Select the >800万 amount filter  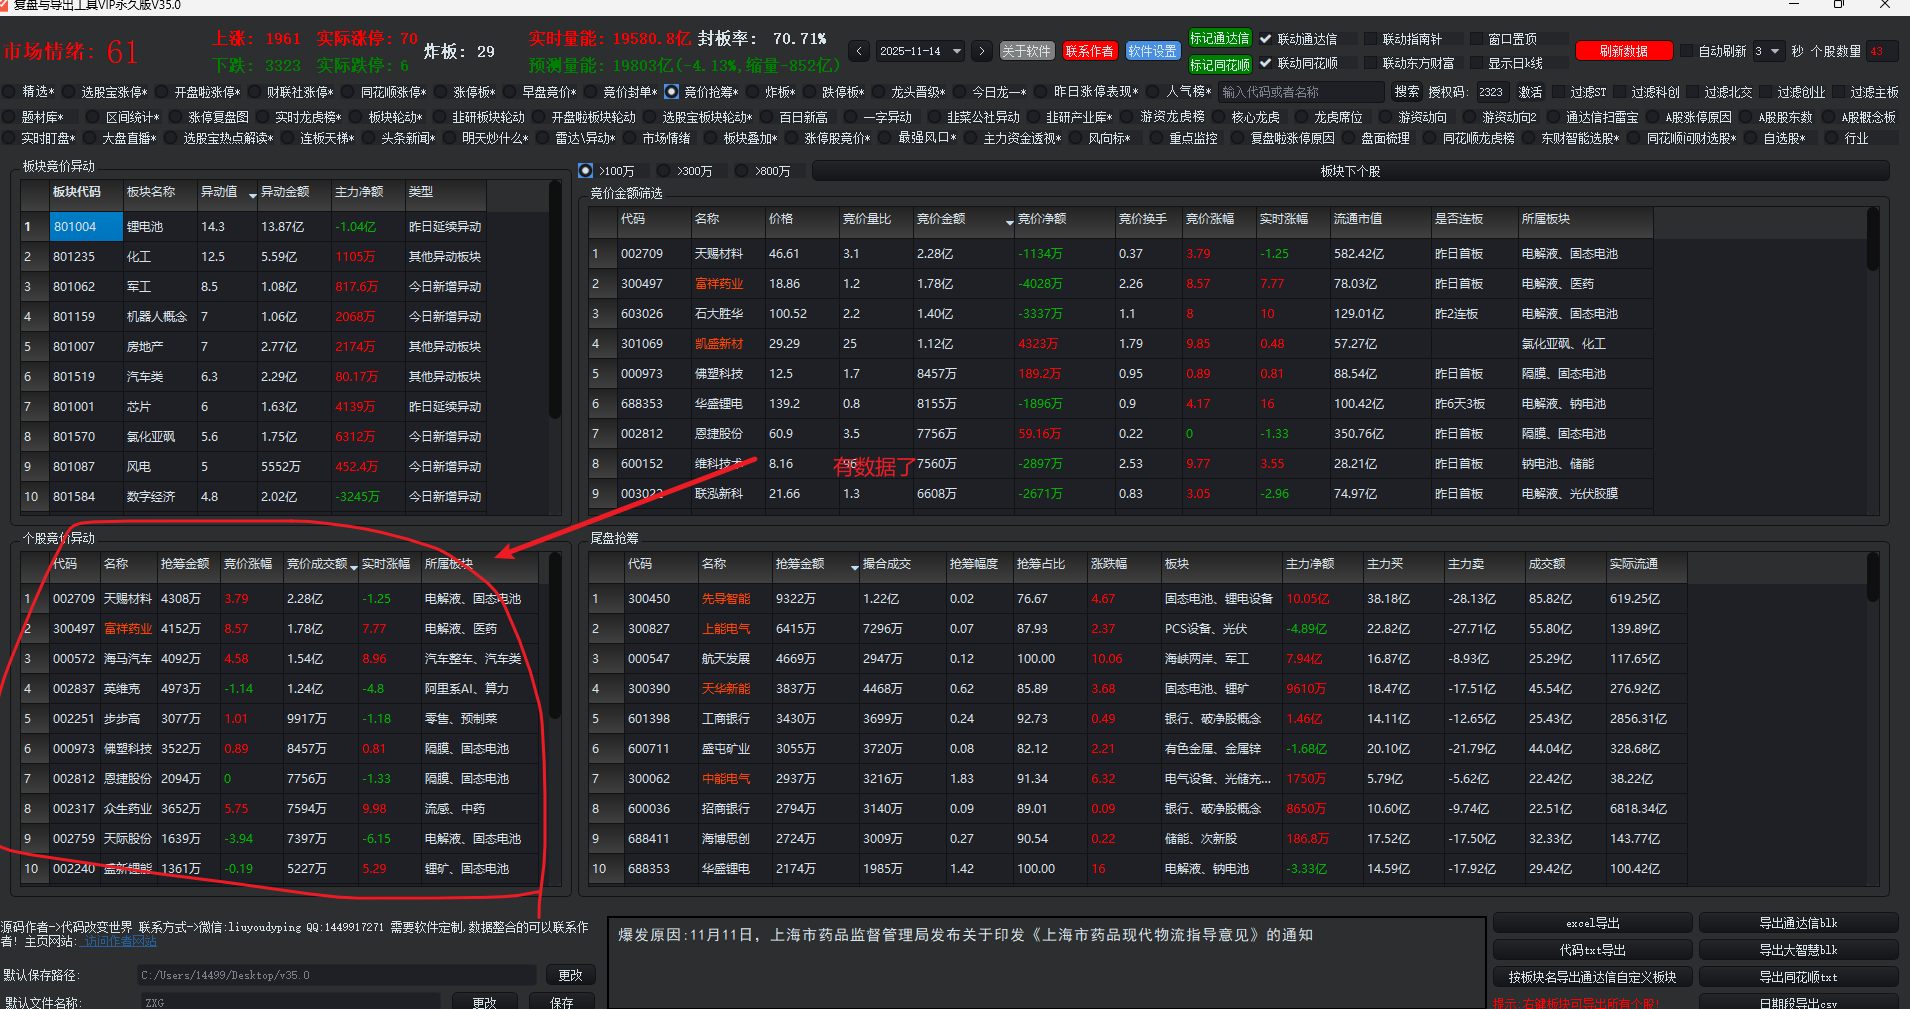tap(742, 171)
